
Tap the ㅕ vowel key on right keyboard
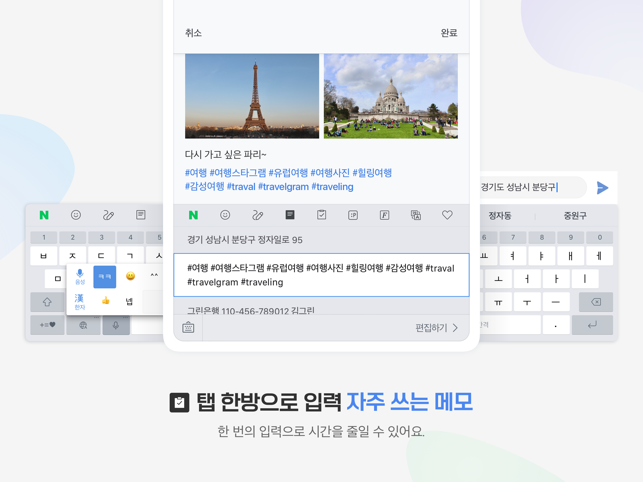click(x=513, y=256)
